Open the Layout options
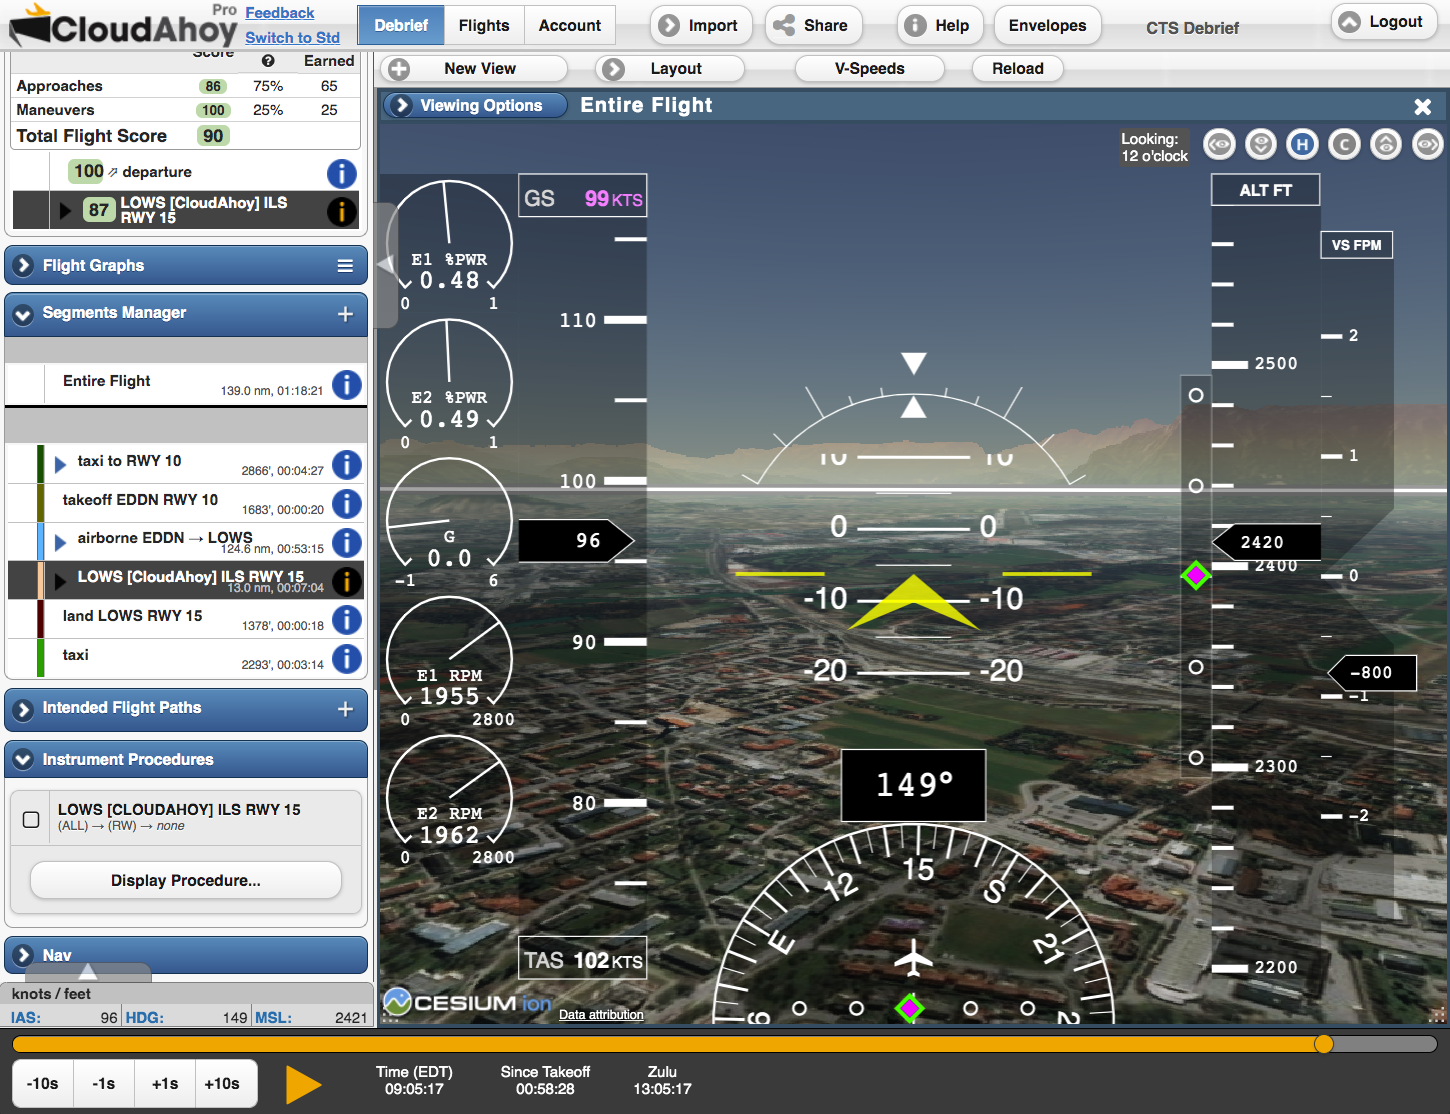 point(670,69)
